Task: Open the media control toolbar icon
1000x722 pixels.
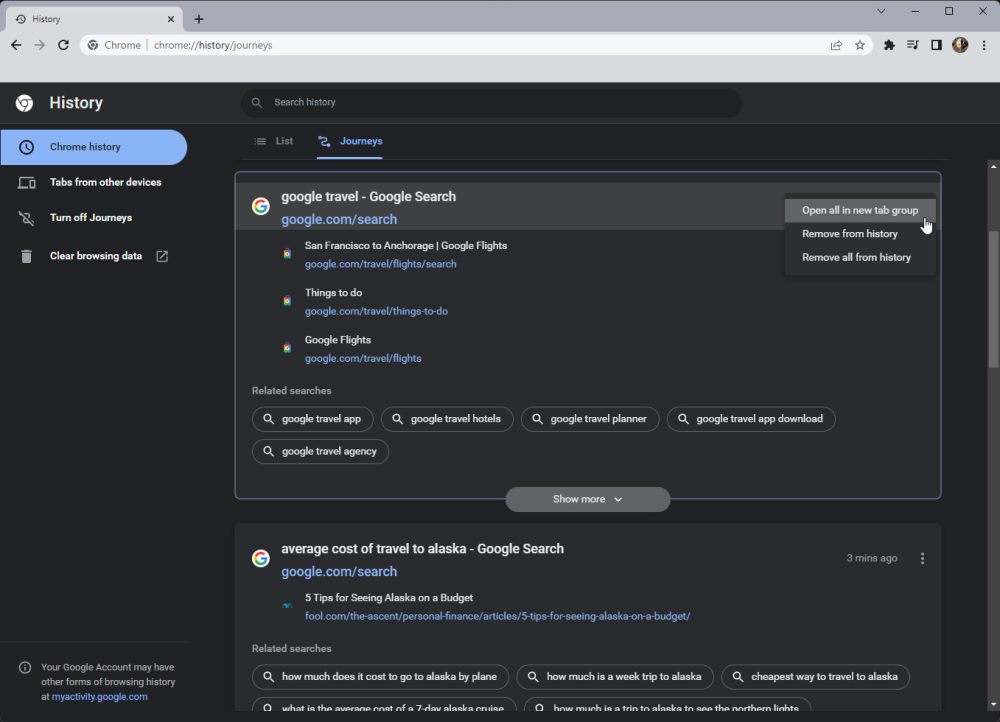Action: [x=912, y=45]
